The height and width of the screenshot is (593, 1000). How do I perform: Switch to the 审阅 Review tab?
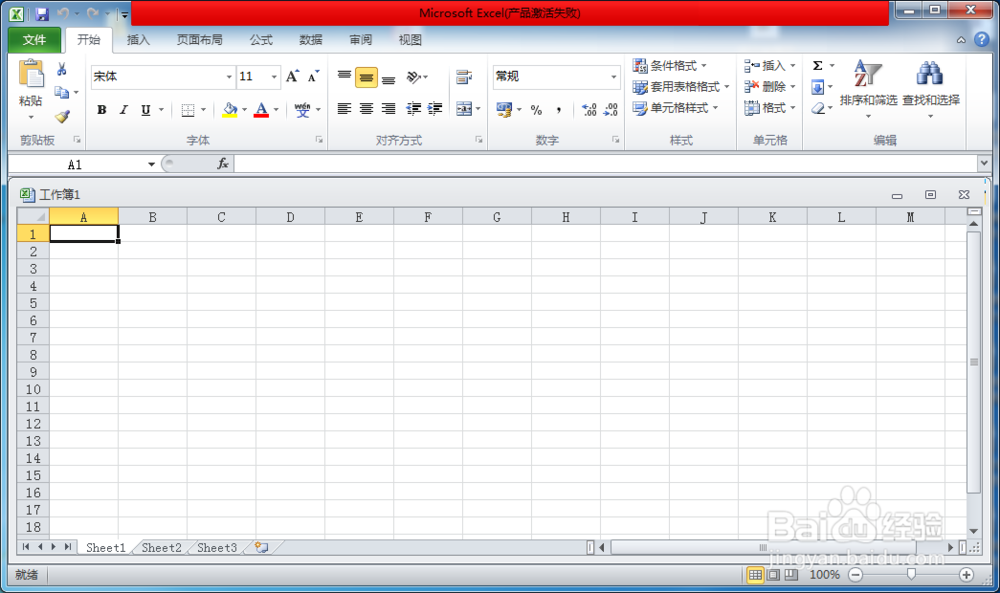click(360, 40)
